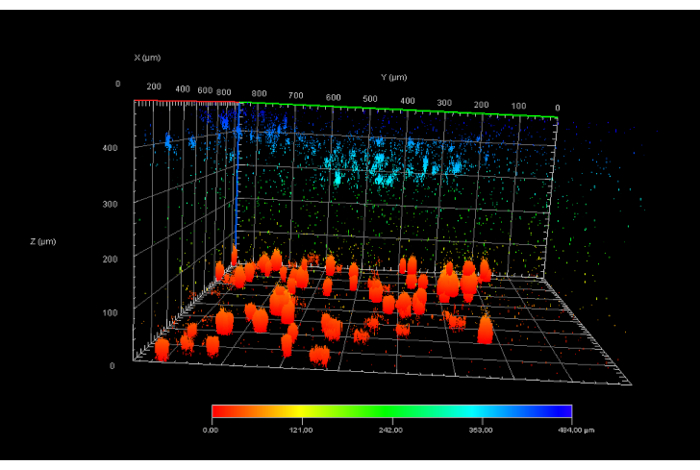Click the Y-axis tick label "500"
This screenshot has height=470, width=700.
(370, 99)
